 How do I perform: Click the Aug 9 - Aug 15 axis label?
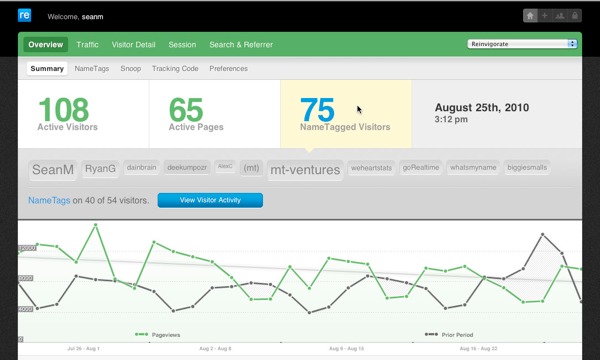tap(346, 349)
